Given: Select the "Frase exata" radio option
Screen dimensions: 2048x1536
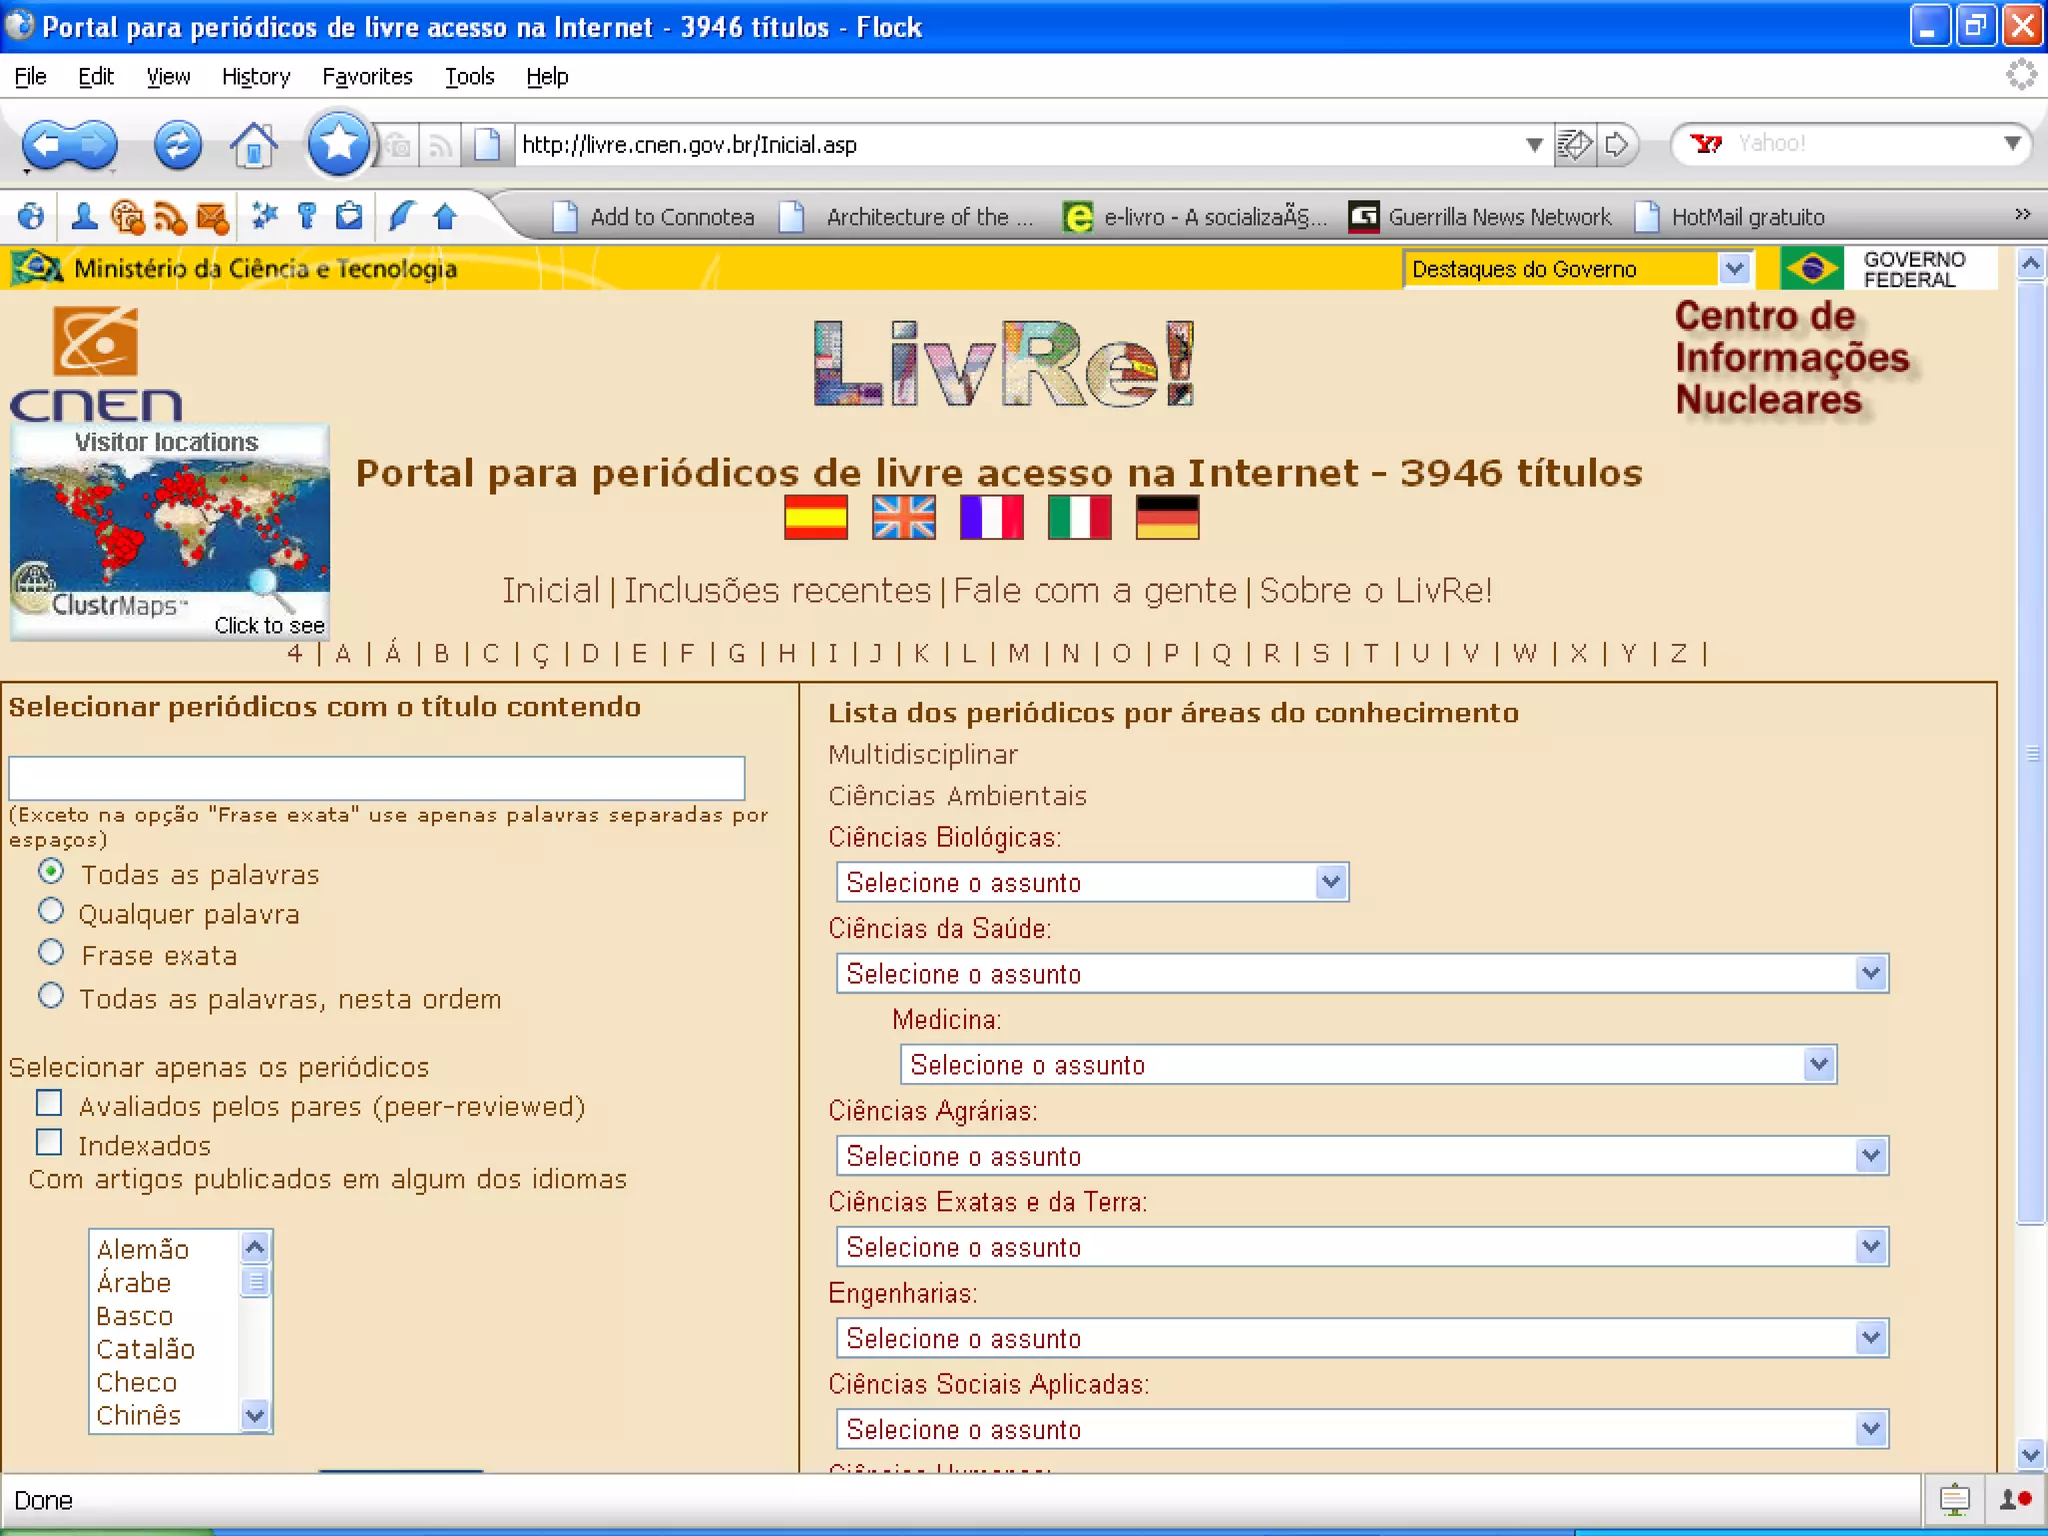Looking at the screenshot, I should 51,953.
